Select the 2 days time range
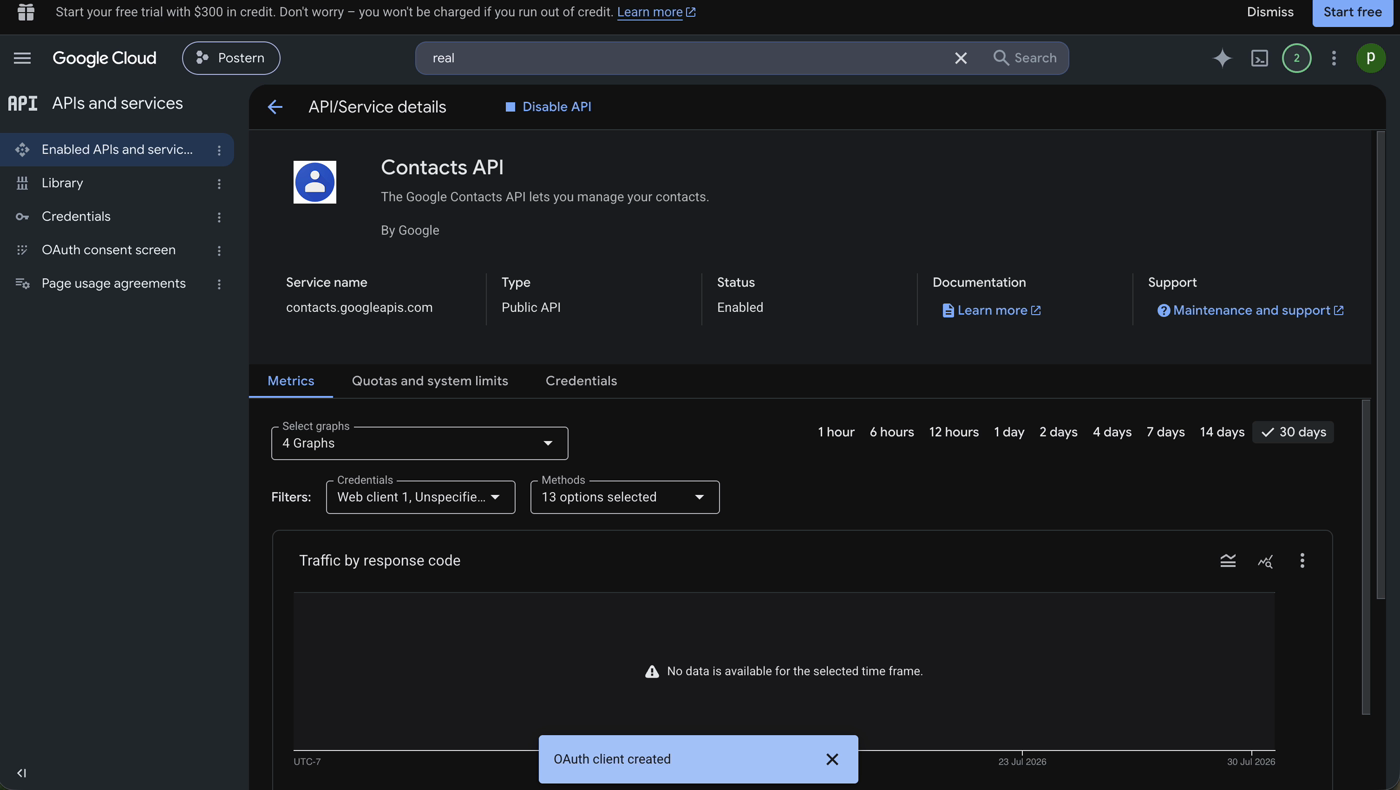The image size is (1400, 790). (1058, 432)
